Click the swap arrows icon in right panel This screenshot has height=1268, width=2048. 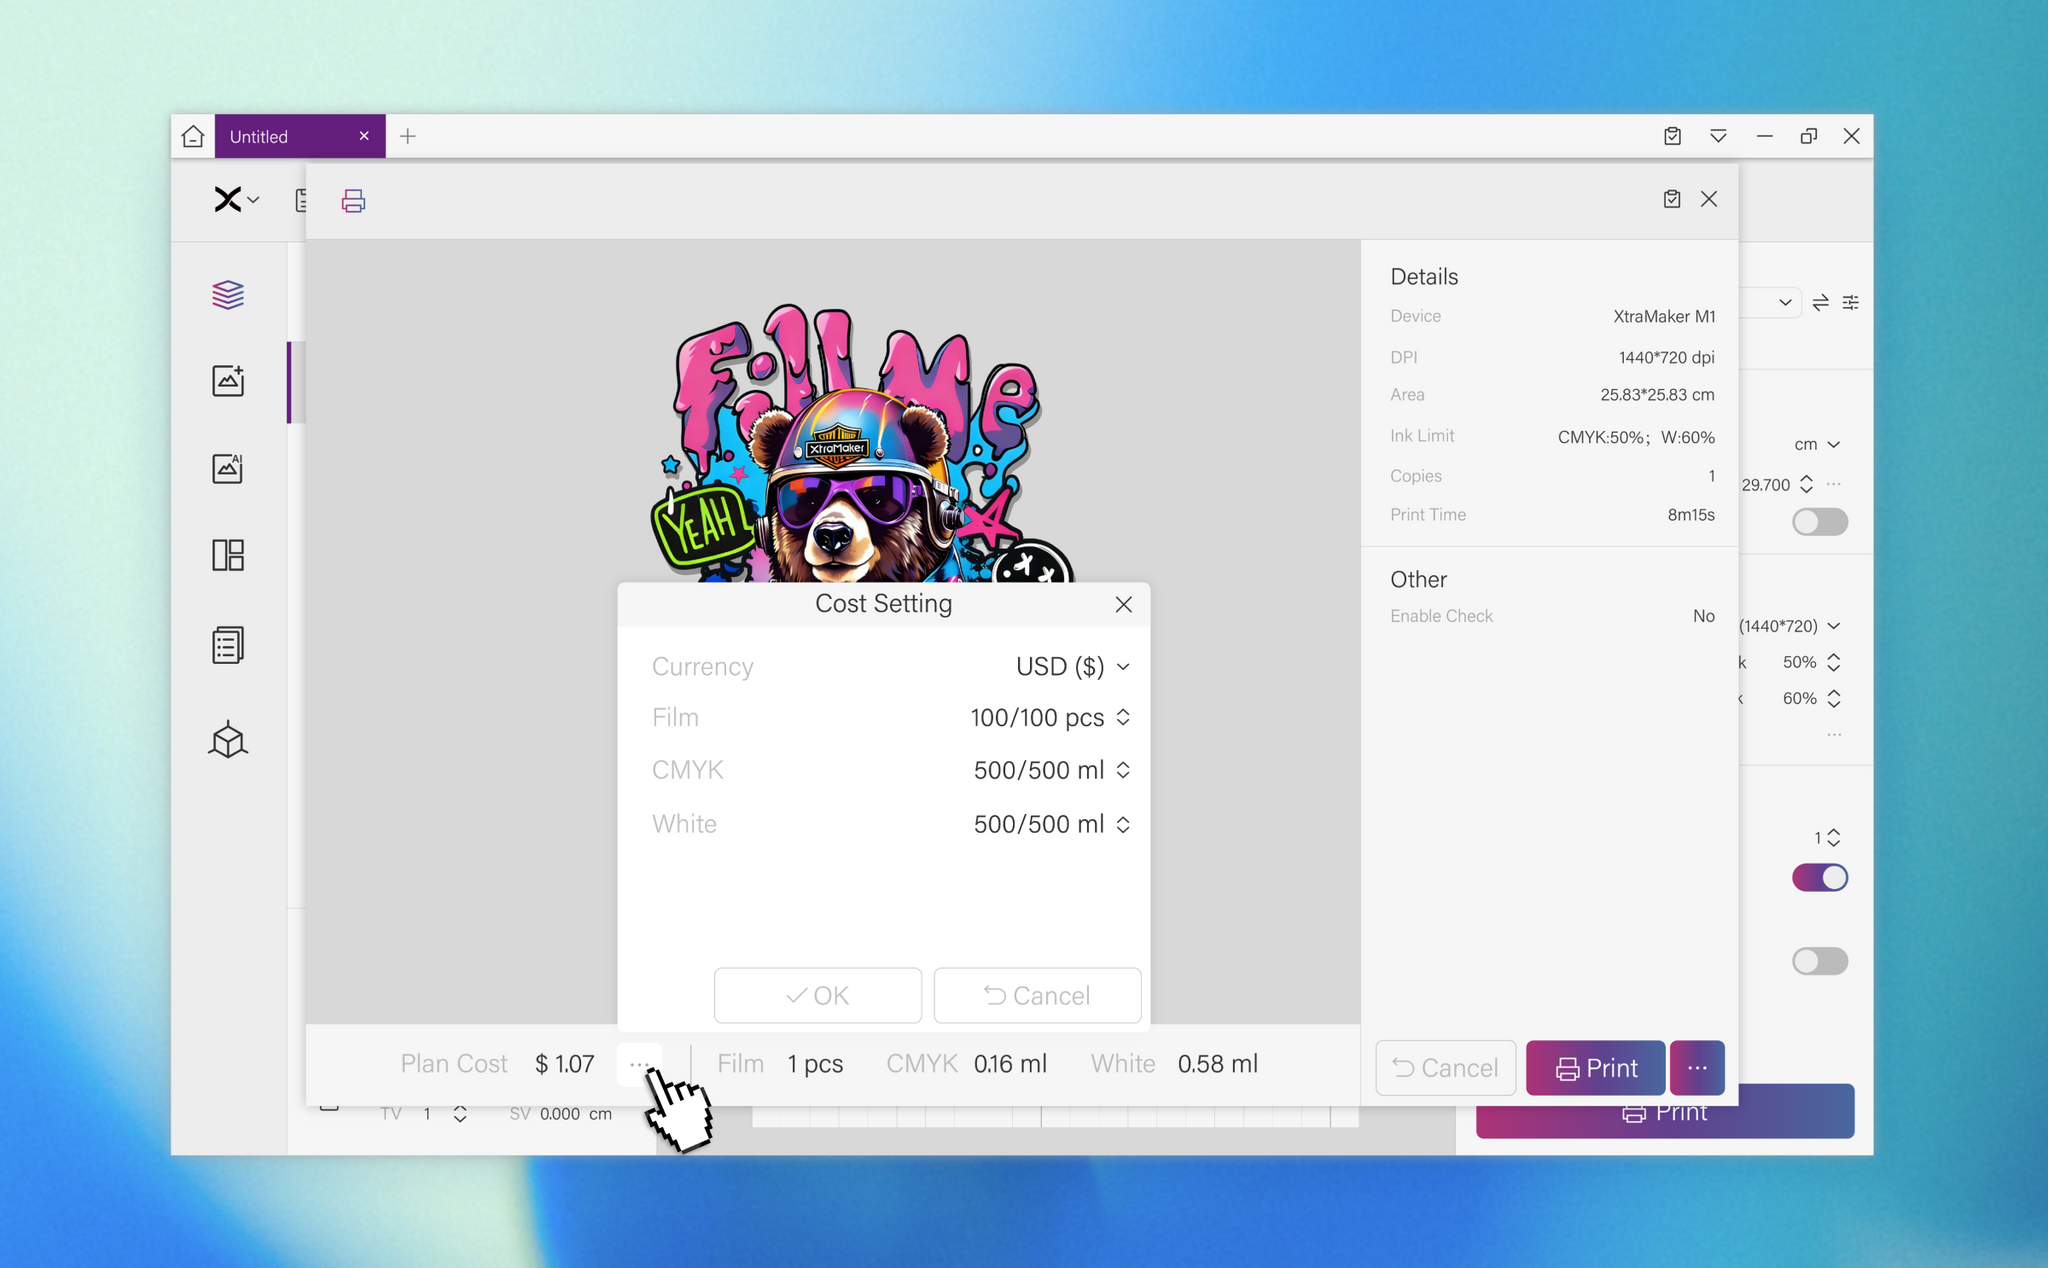(1820, 302)
